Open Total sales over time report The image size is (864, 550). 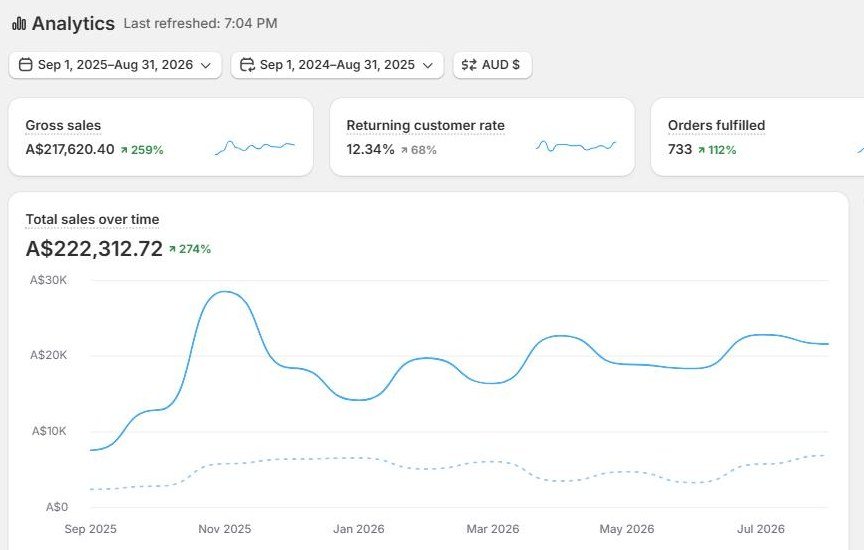[x=93, y=219]
